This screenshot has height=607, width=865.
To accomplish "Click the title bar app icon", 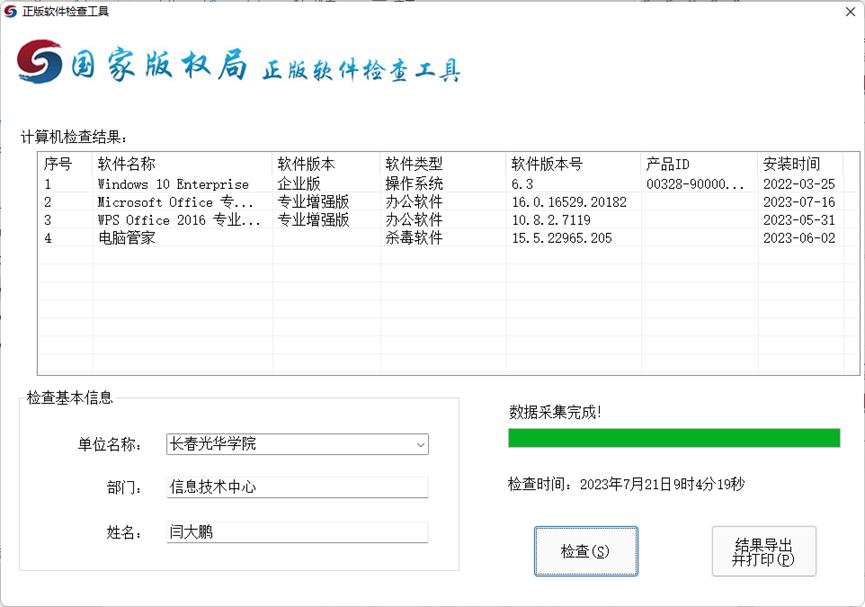I will pyautogui.click(x=10, y=12).
